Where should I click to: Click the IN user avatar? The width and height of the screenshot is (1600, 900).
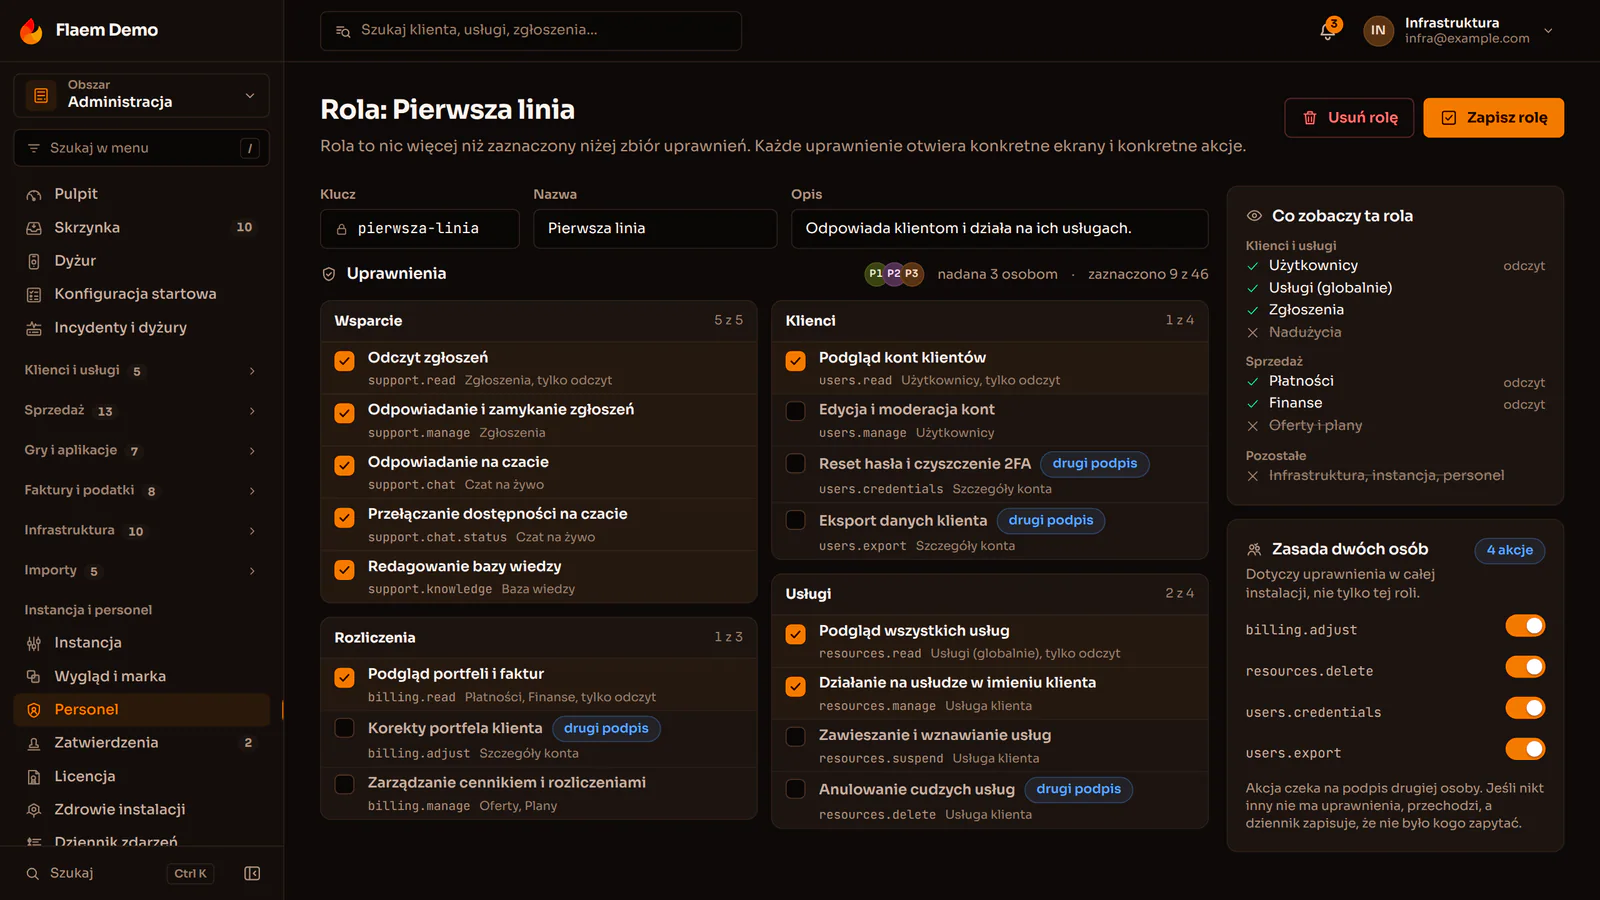(x=1378, y=31)
